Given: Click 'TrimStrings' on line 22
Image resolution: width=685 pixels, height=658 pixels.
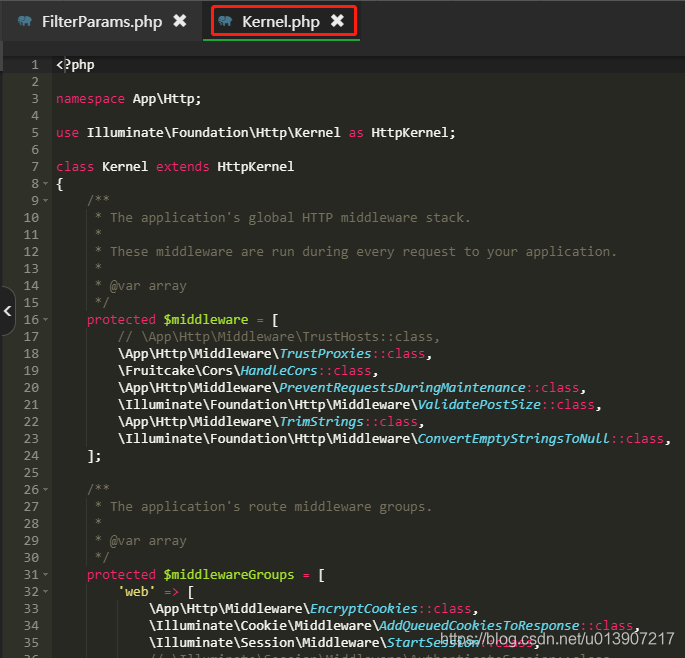Looking at the screenshot, I should [321, 422].
